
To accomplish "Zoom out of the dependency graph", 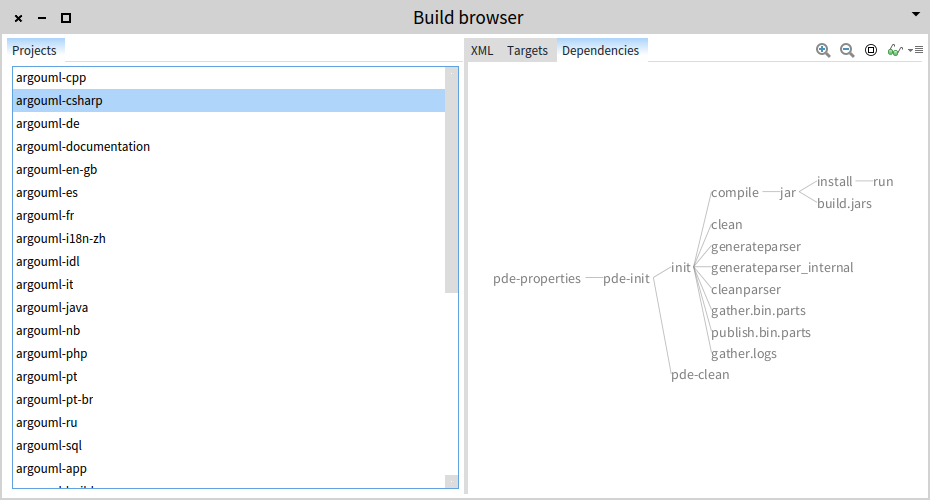I will tap(847, 50).
